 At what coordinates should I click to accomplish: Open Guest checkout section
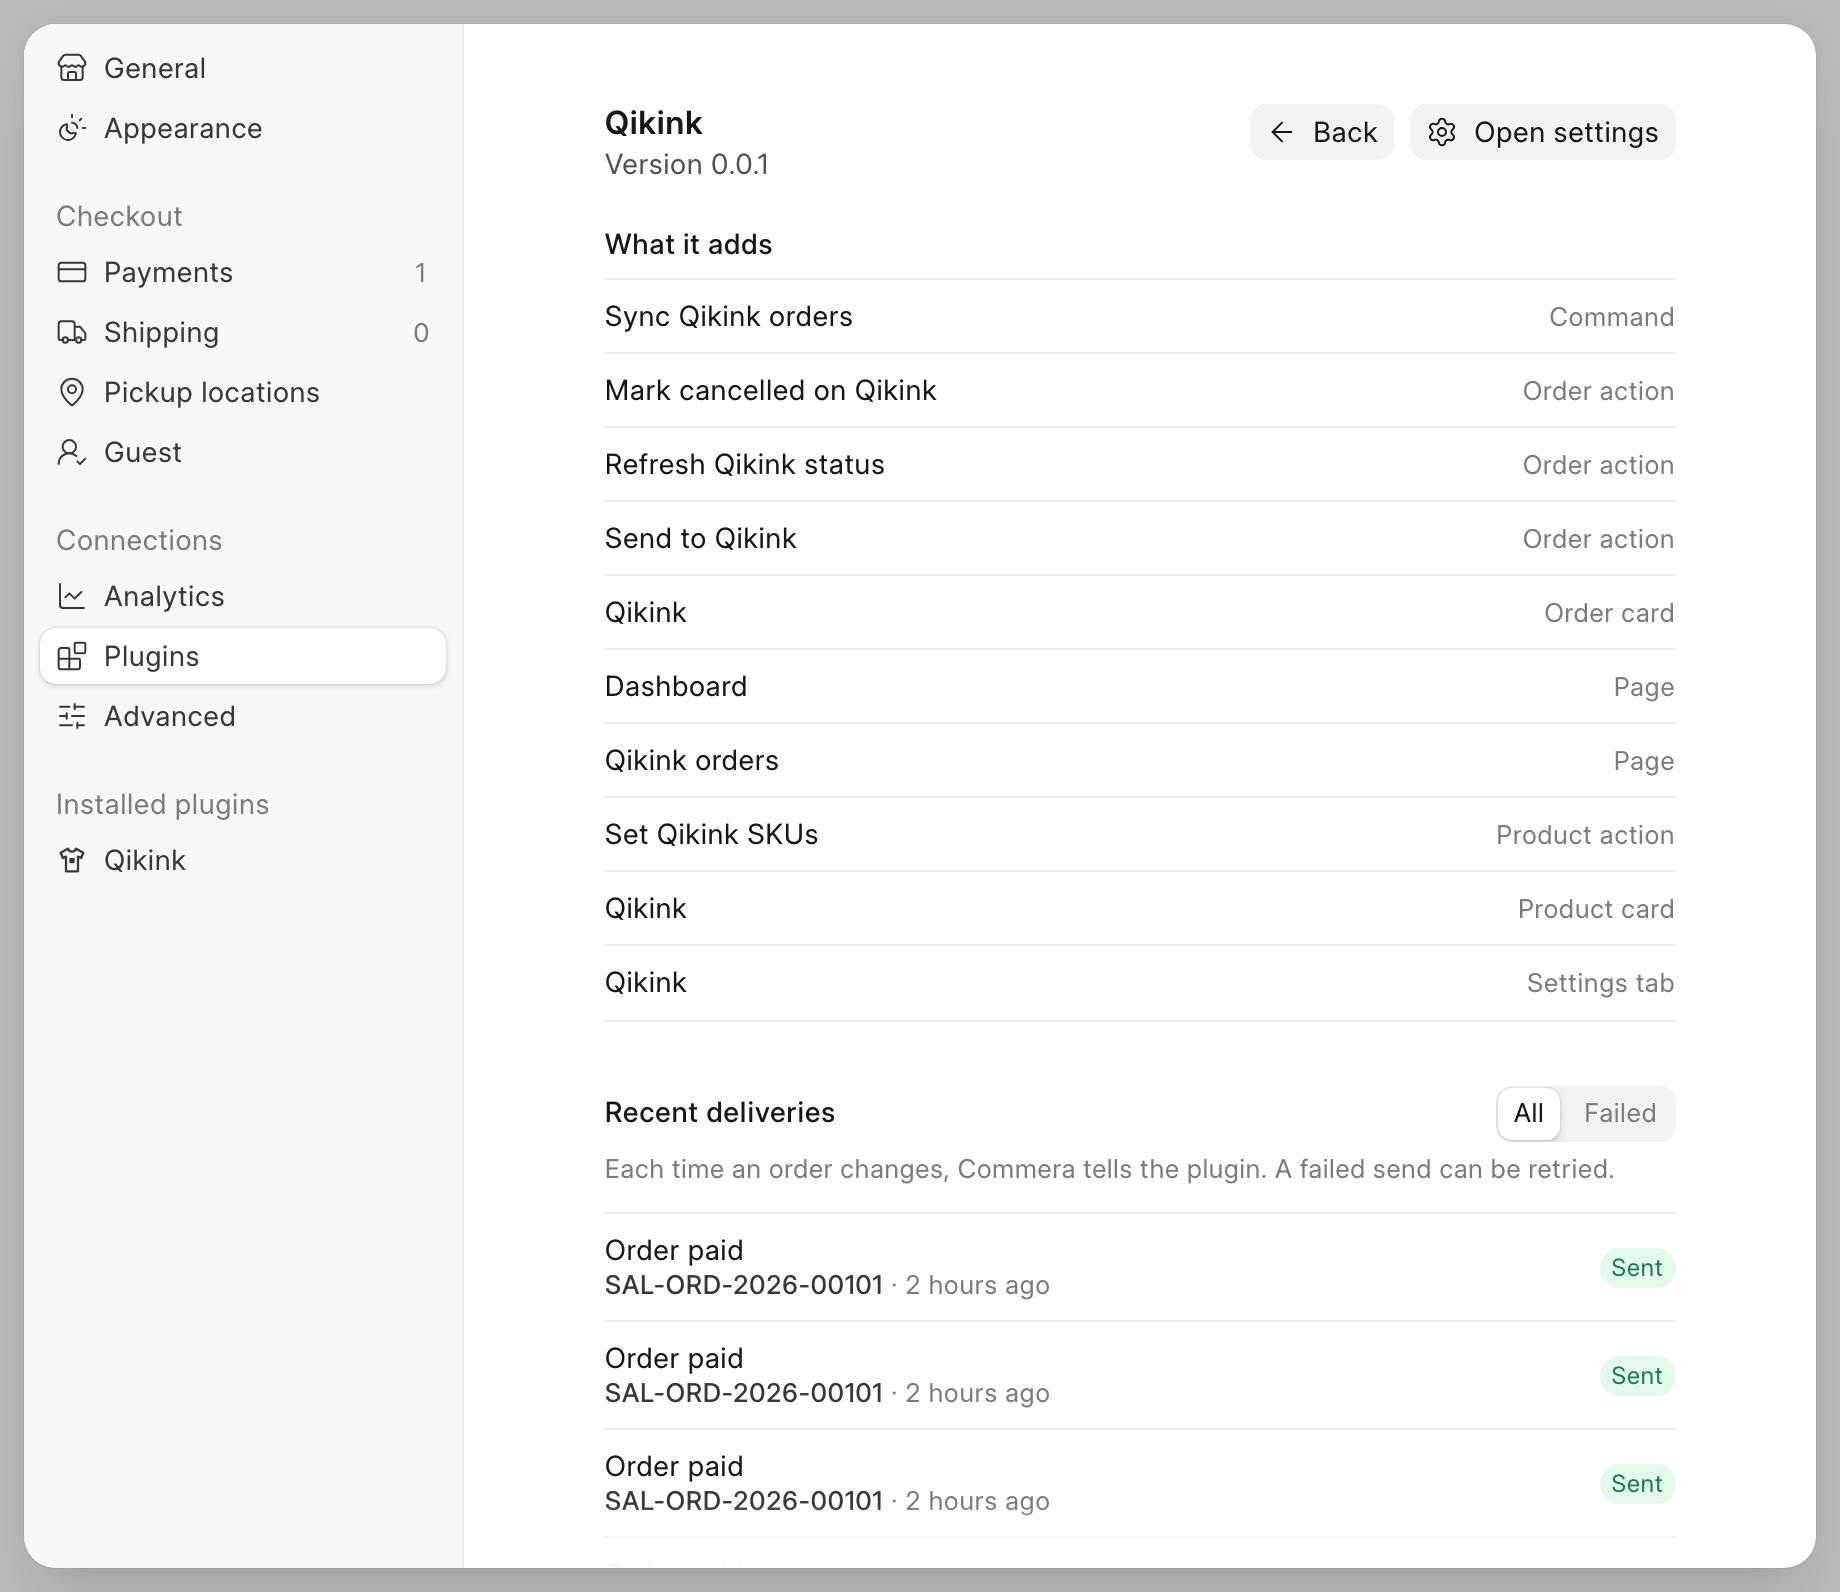pyautogui.click(x=243, y=452)
